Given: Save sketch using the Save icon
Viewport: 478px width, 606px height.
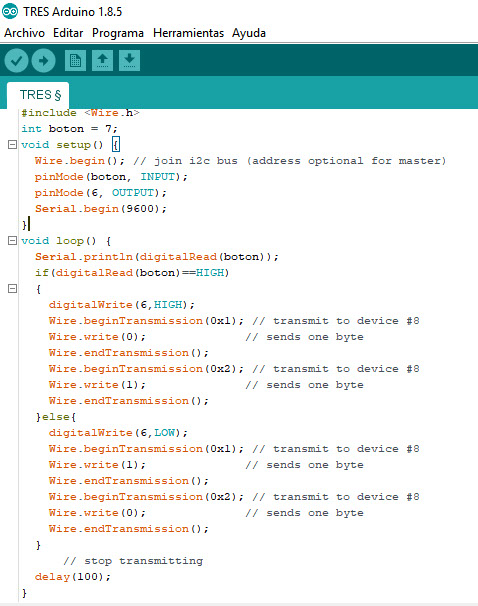Looking at the screenshot, I should (x=129, y=61).
